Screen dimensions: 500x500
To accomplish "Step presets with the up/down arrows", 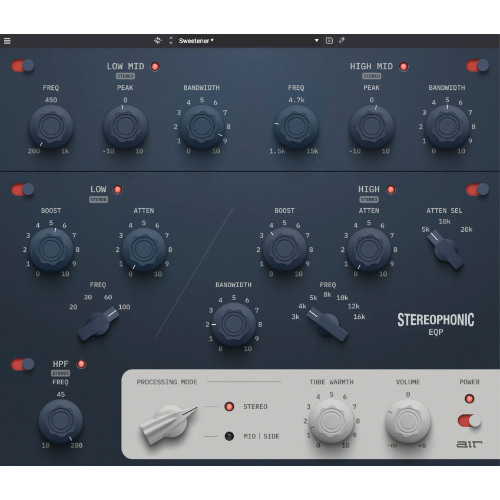I will pyautogui.click(x=171, y=41).
